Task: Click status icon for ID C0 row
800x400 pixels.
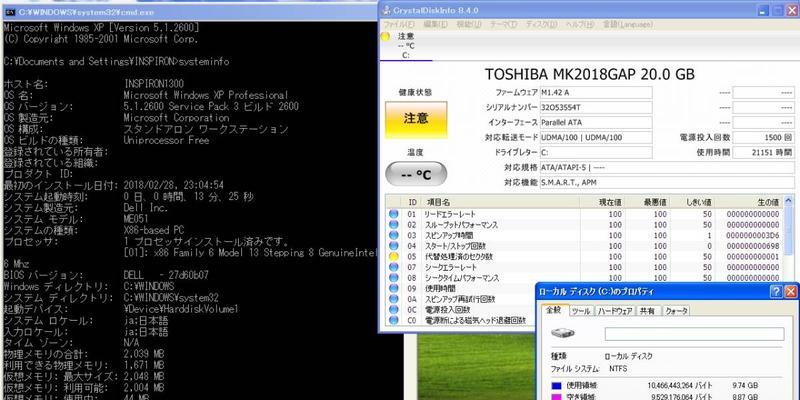Action: click(393, 320)
